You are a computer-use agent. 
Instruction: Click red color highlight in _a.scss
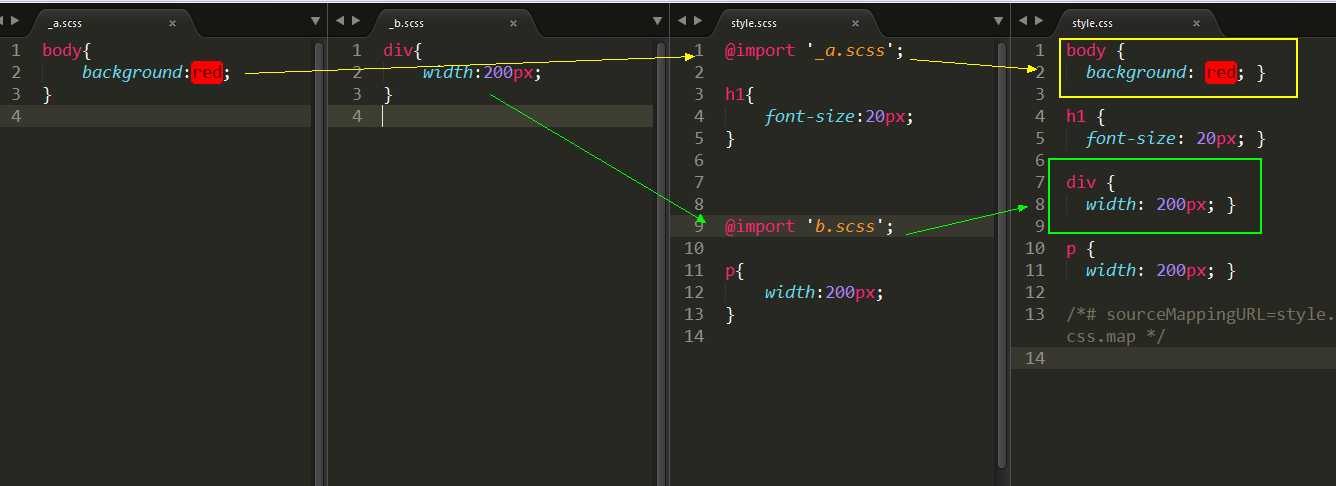click(206, 72)
